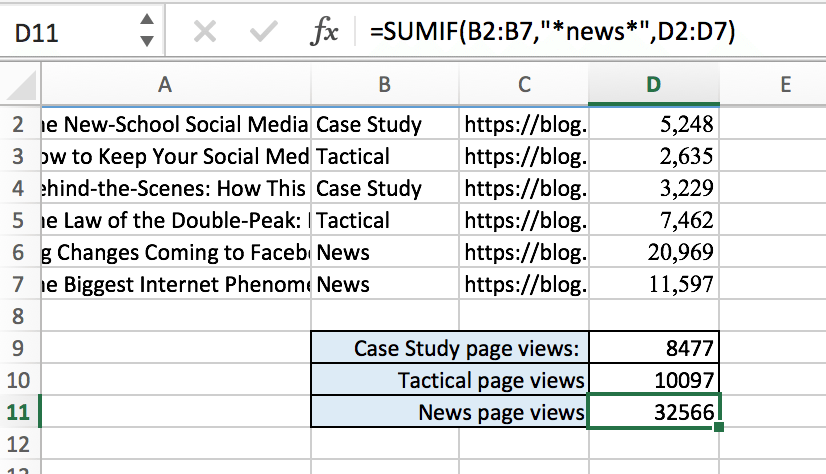Viewport: 826px width, 474px height.
Task: Click cell with total 10097
Action: pos(654,380)
